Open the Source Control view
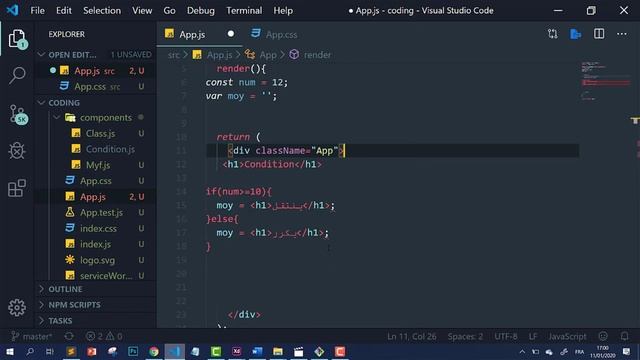 tap(18, 114)
